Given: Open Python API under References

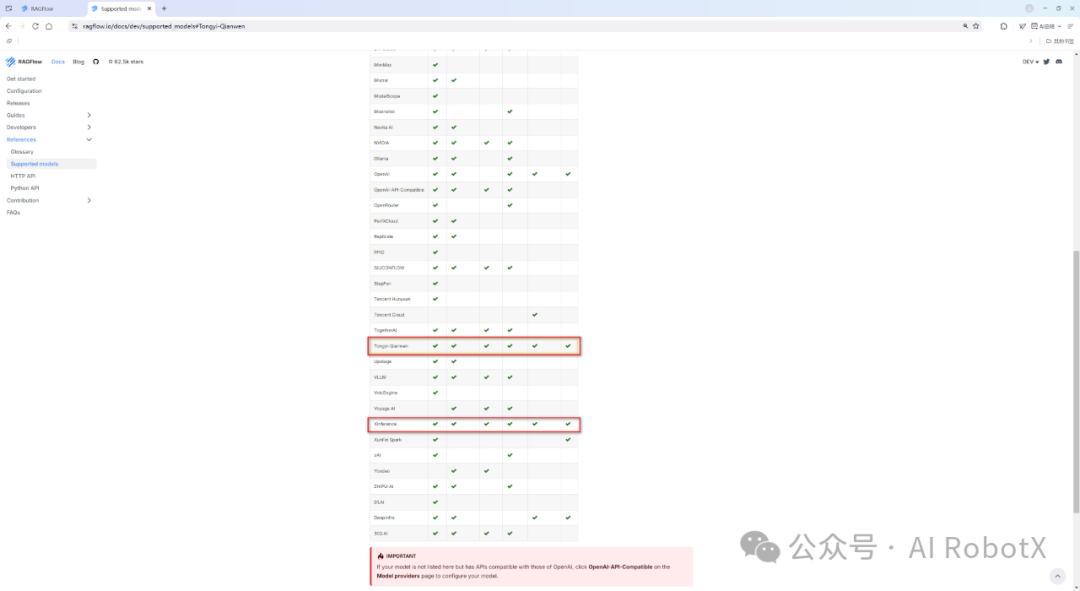Looking at the screenshot, I should [x=25, y=188].
